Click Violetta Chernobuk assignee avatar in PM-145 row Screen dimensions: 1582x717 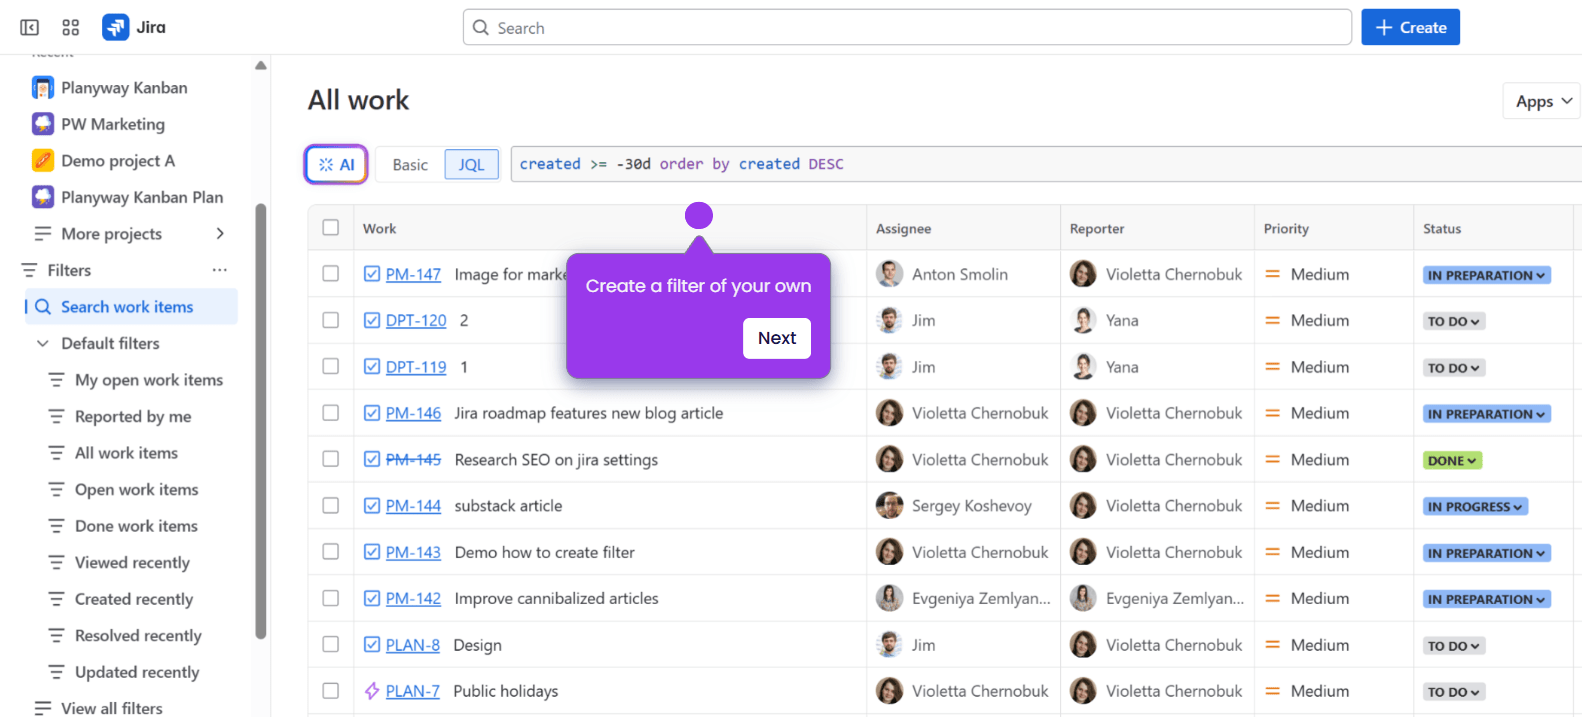pos(890,459)
